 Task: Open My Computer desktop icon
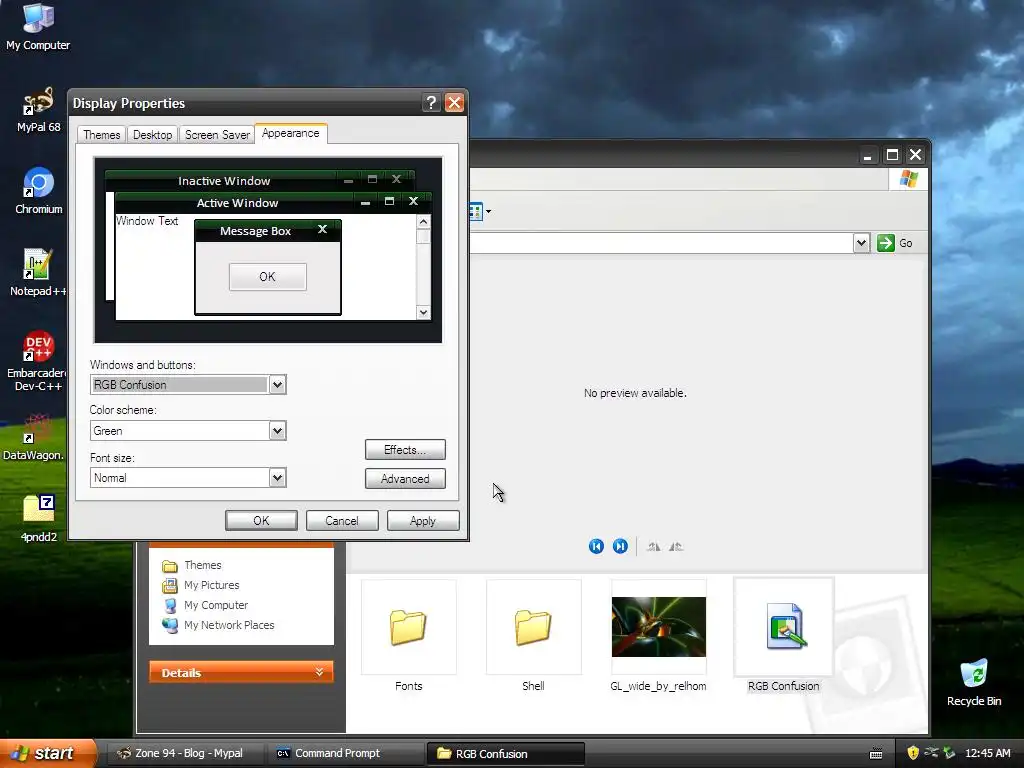[x=38, y=27]
